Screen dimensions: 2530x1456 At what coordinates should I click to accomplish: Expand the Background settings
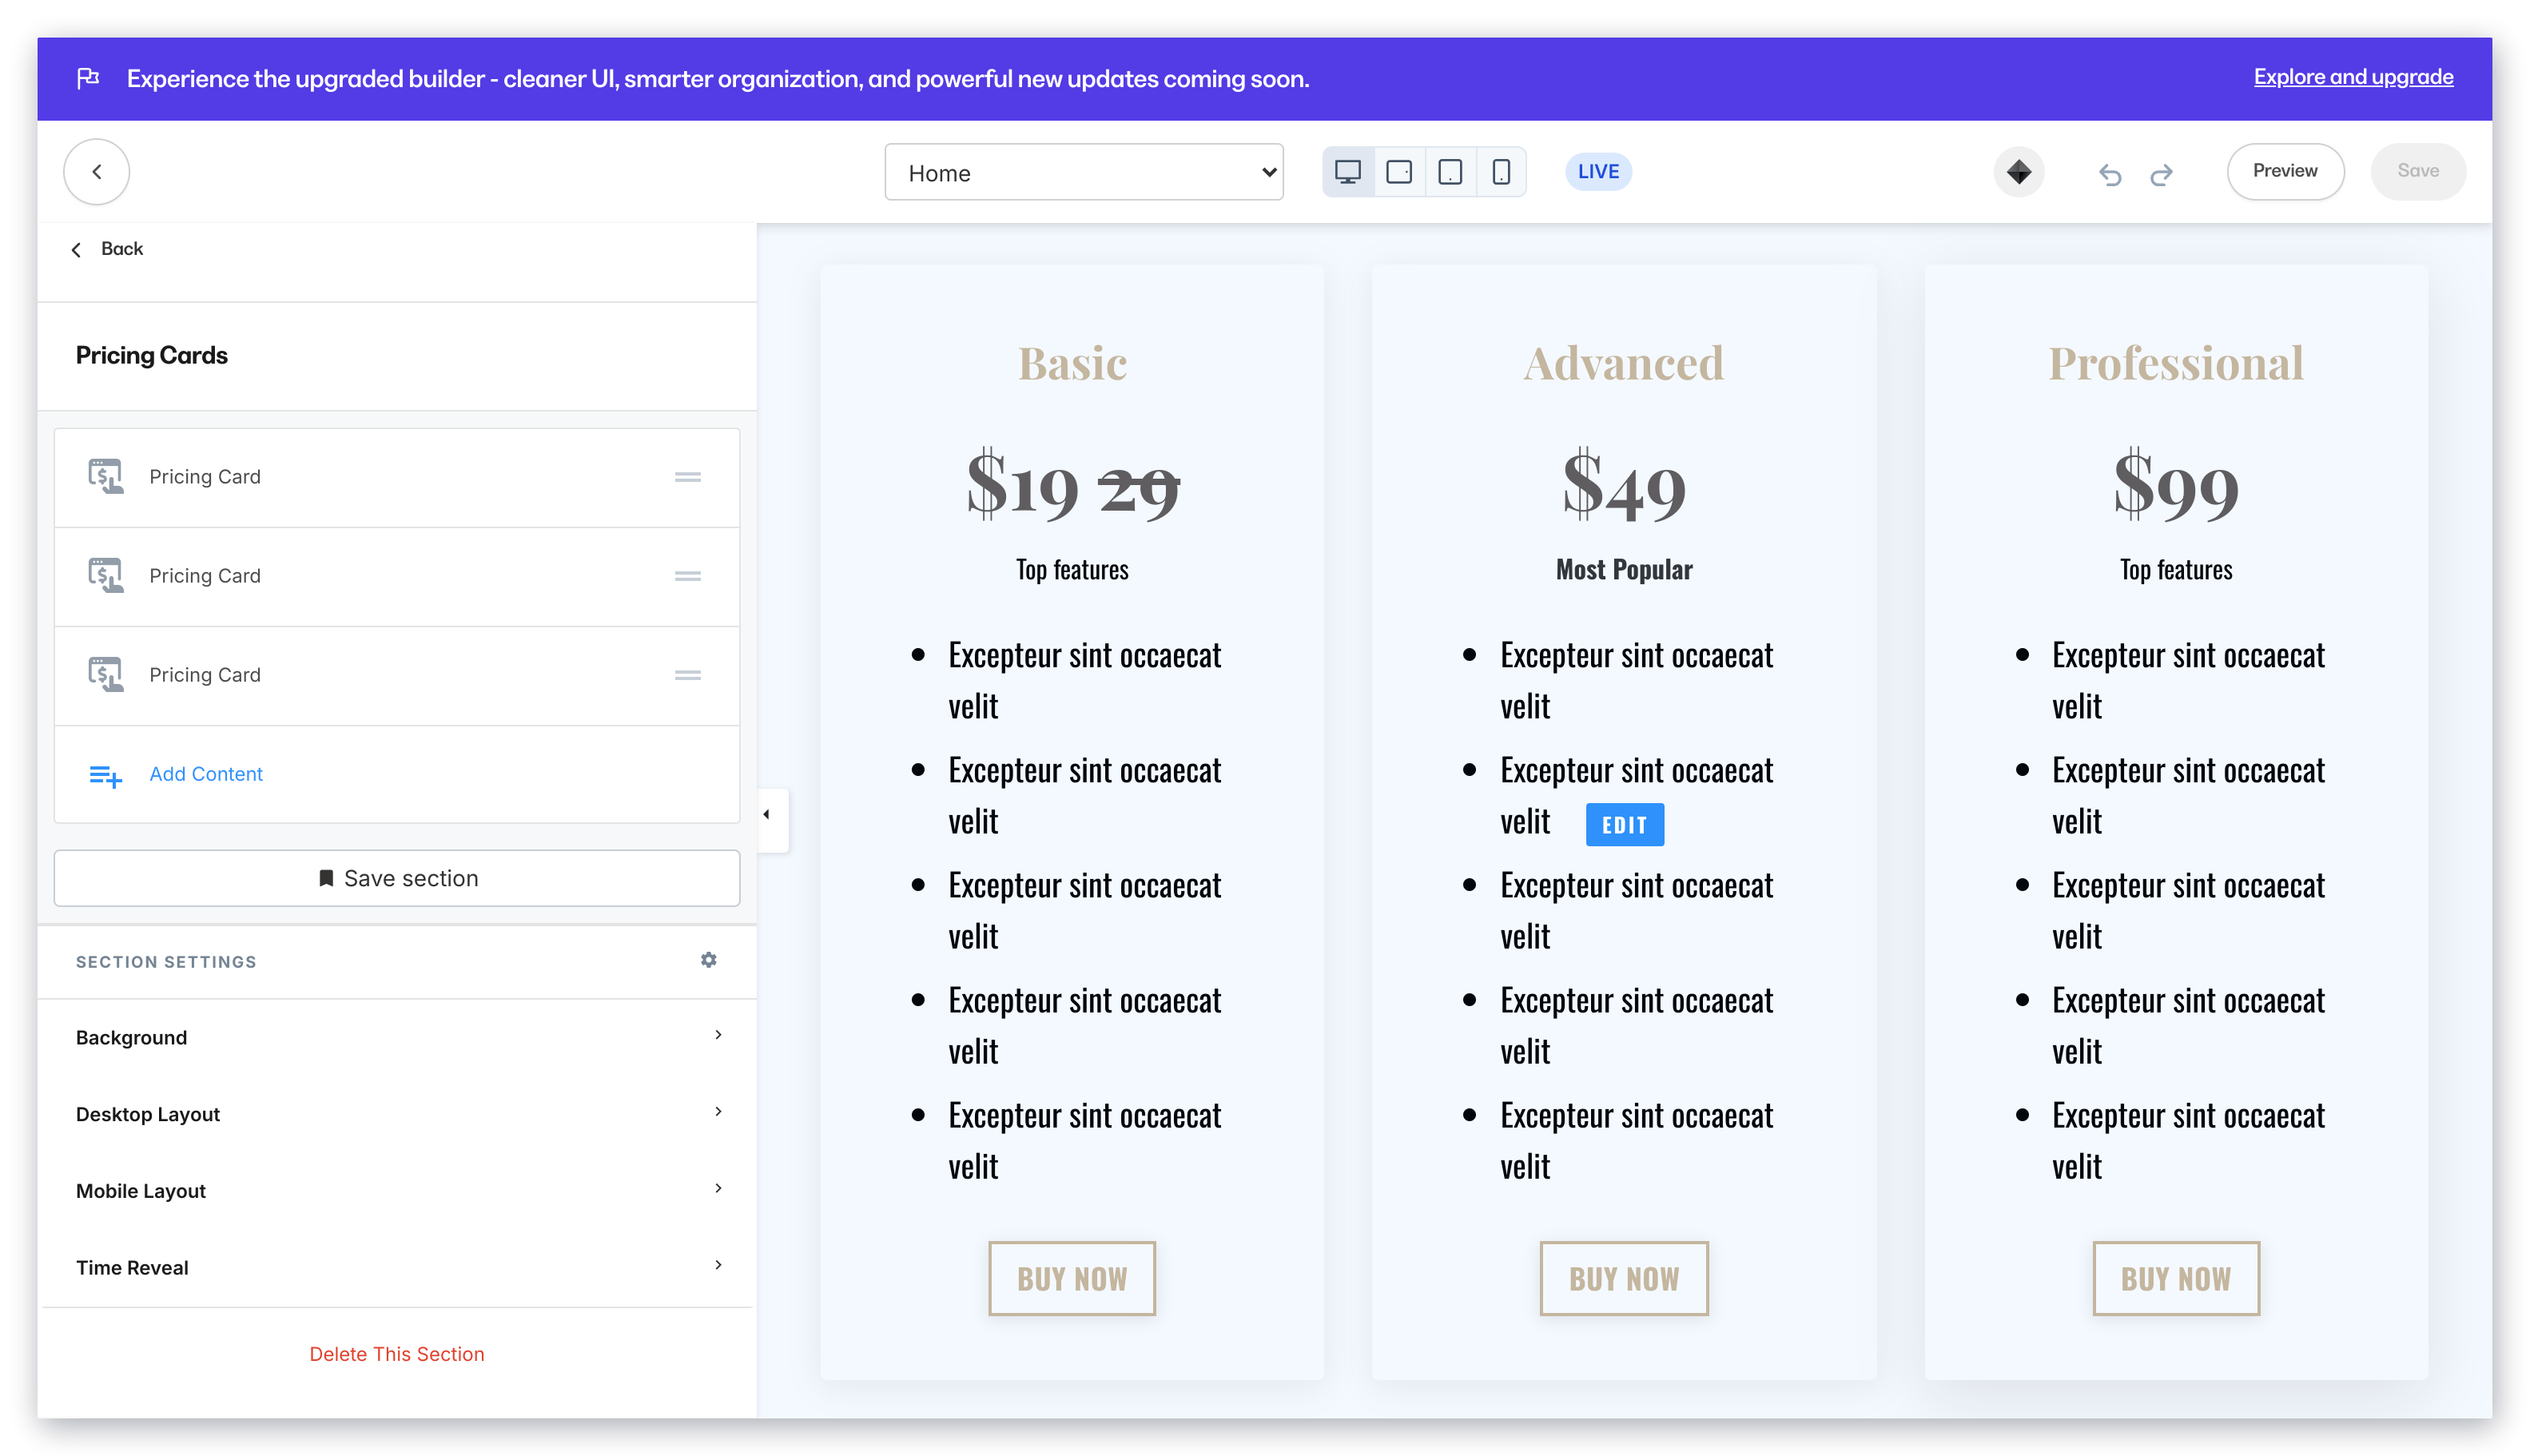(397, 1037)
